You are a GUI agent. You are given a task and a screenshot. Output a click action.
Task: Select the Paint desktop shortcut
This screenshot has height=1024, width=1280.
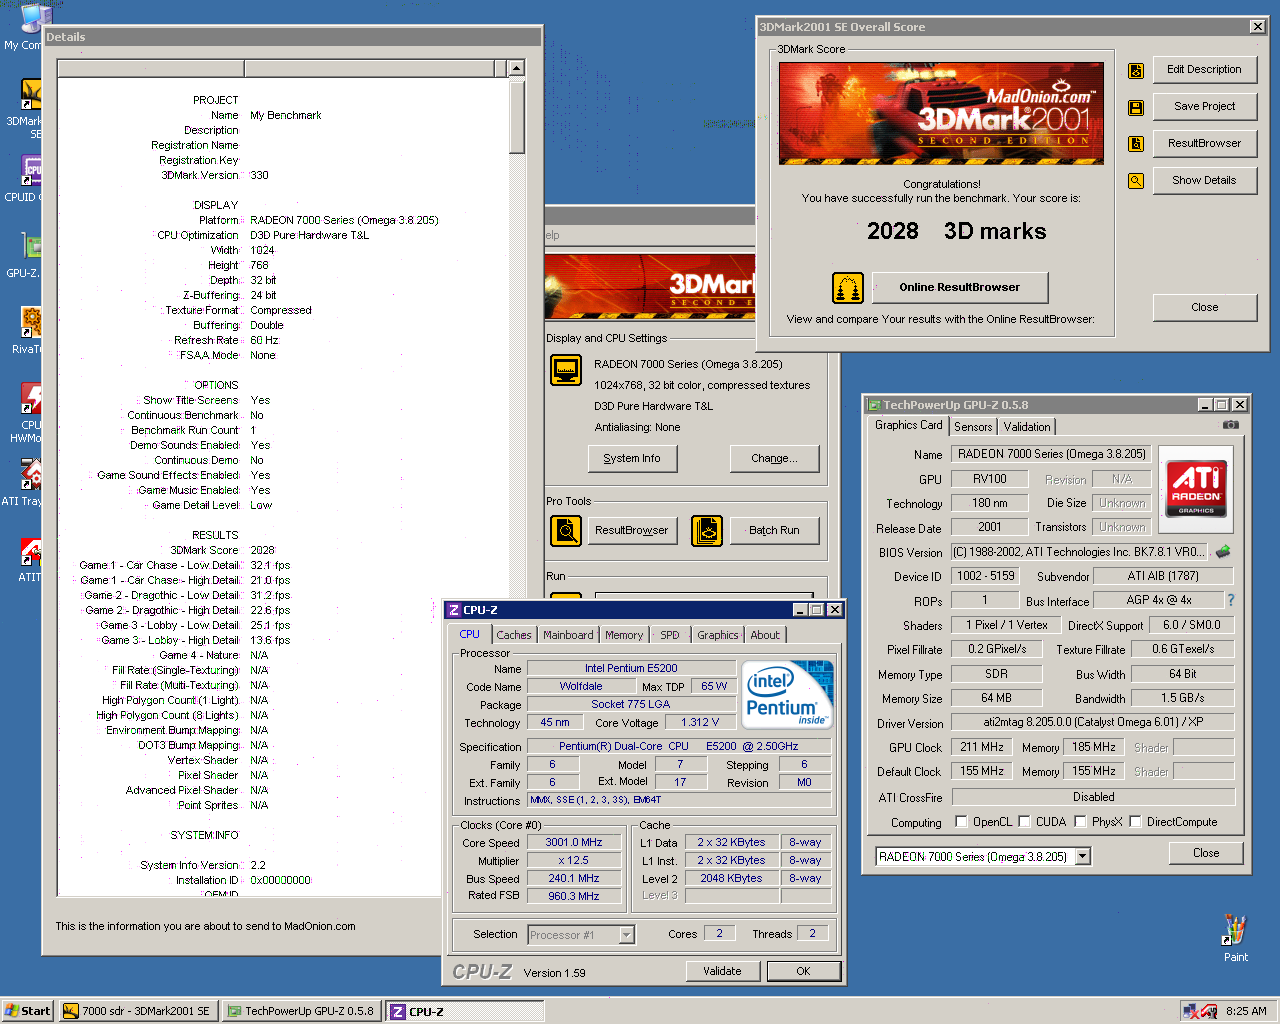click(x=1236, y=938)
